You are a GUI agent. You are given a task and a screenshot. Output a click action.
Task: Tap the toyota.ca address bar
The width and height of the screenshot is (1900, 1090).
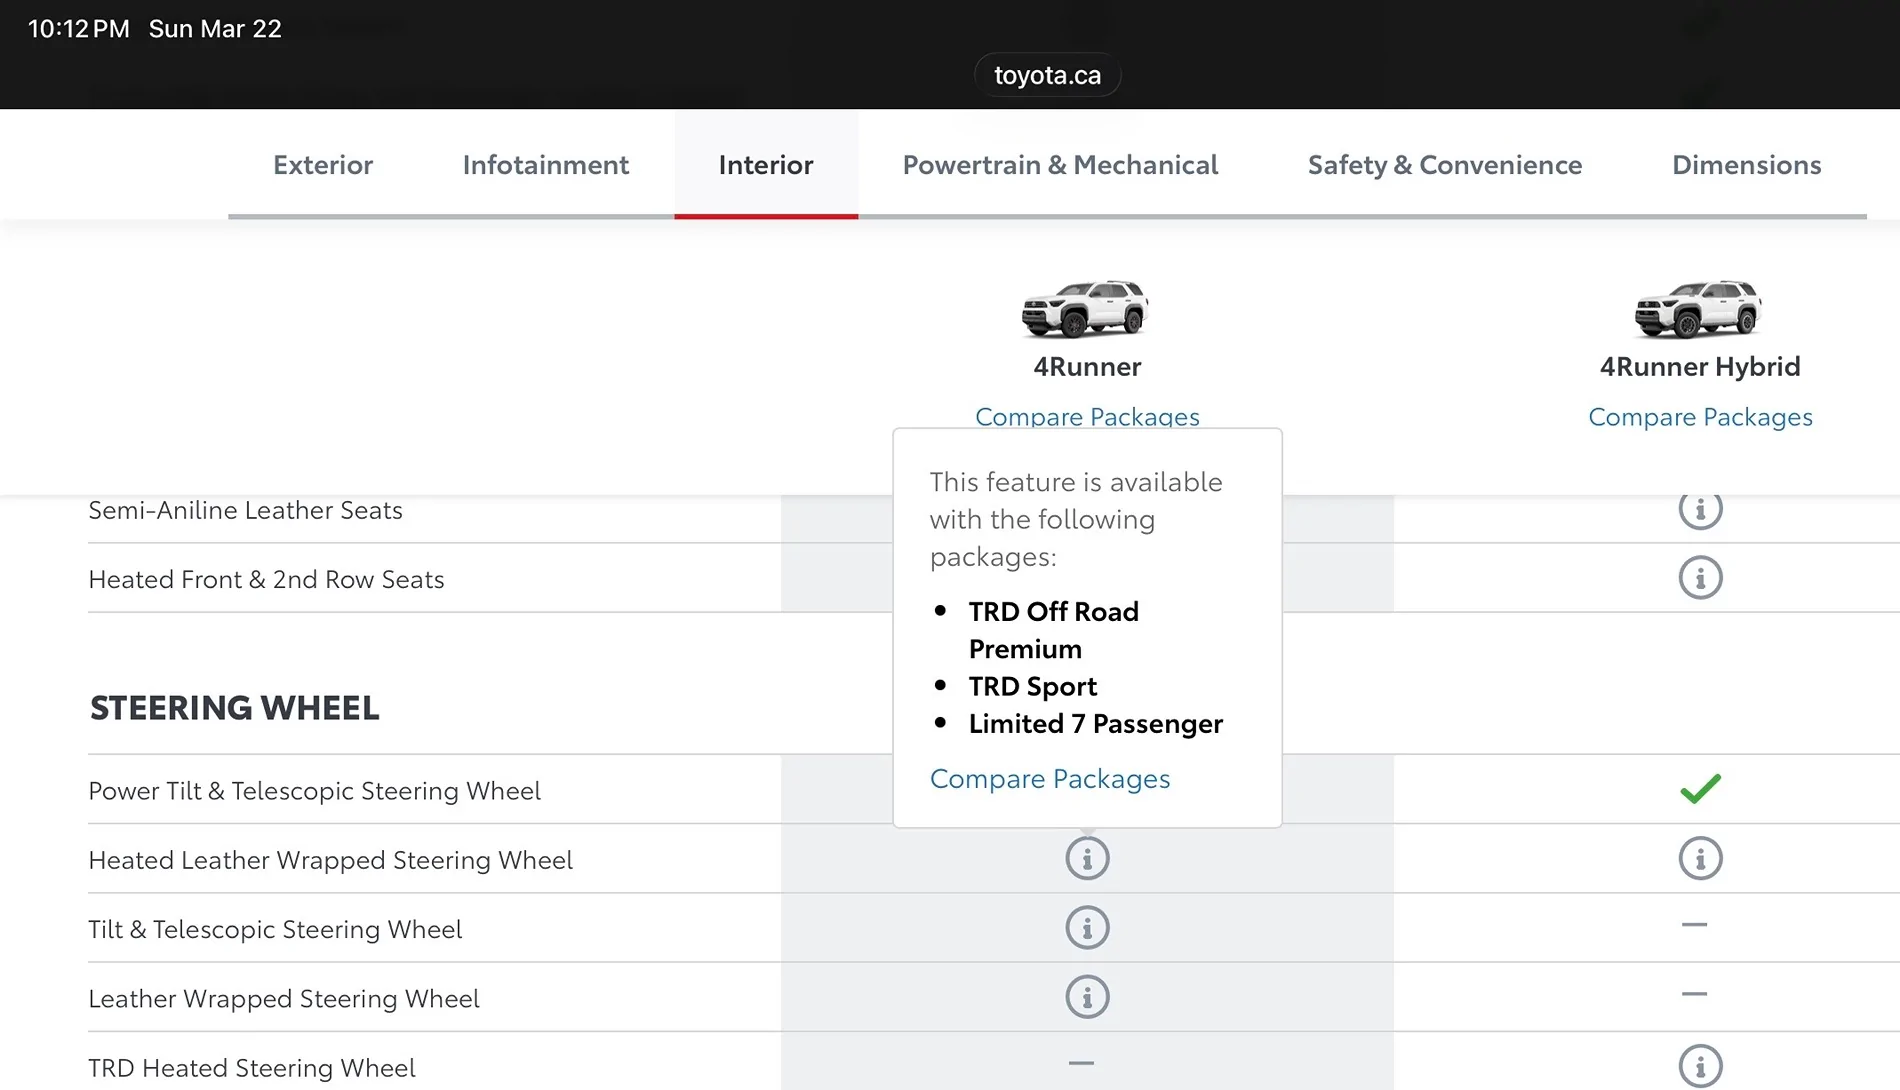[1047, 75]
